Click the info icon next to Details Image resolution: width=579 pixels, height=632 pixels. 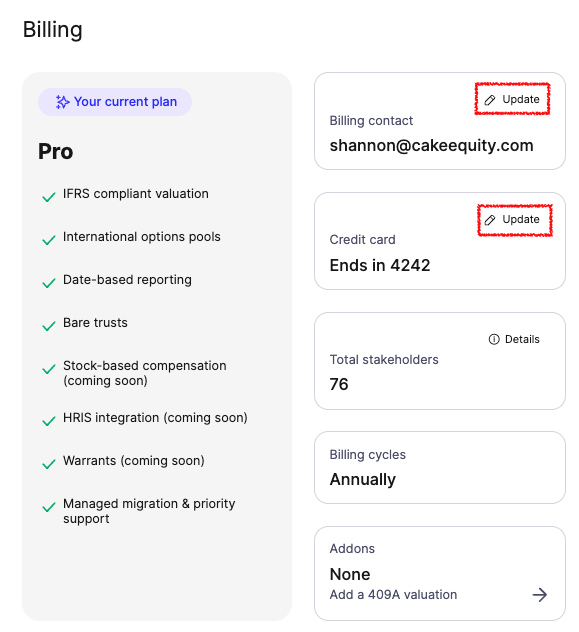click(x=494, y=339)
